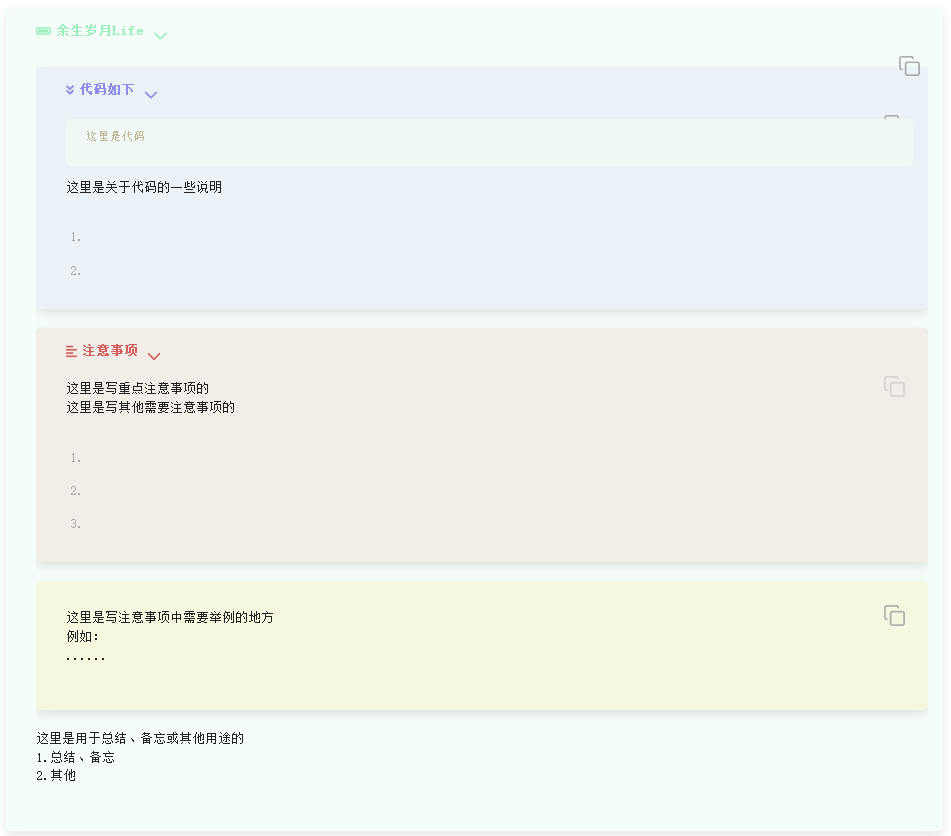Click the double-chevron icon beside 代码如下
This screenshot has height=836, width=951.
click(70, 90)
